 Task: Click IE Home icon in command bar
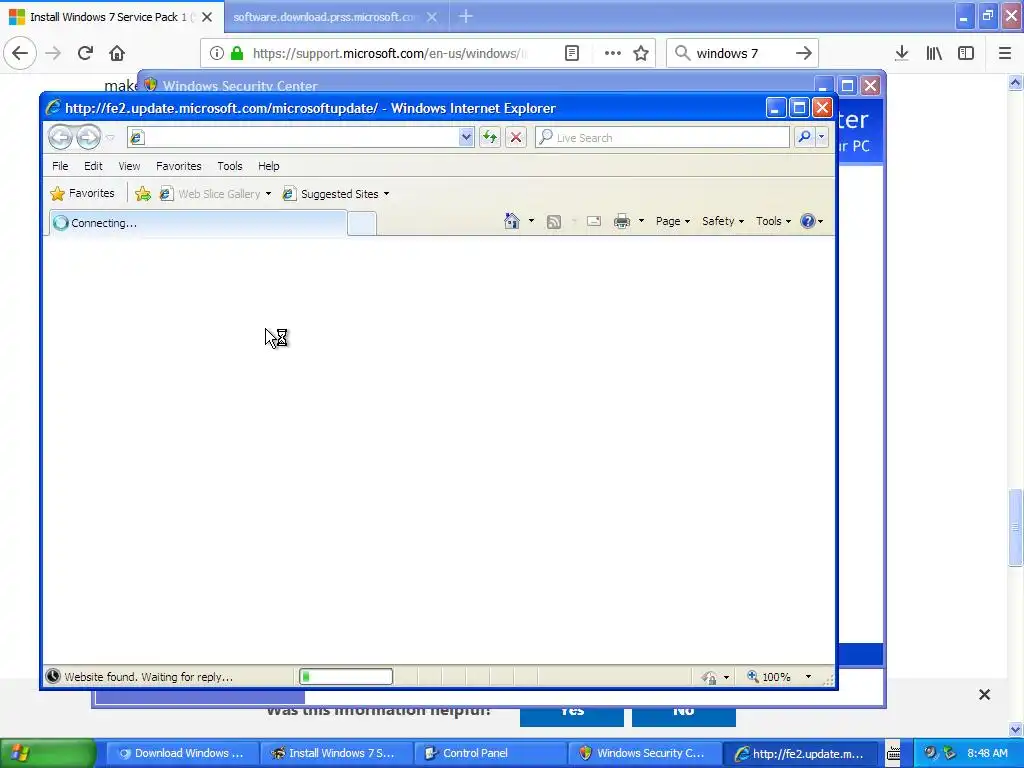(x=511, y=221)
